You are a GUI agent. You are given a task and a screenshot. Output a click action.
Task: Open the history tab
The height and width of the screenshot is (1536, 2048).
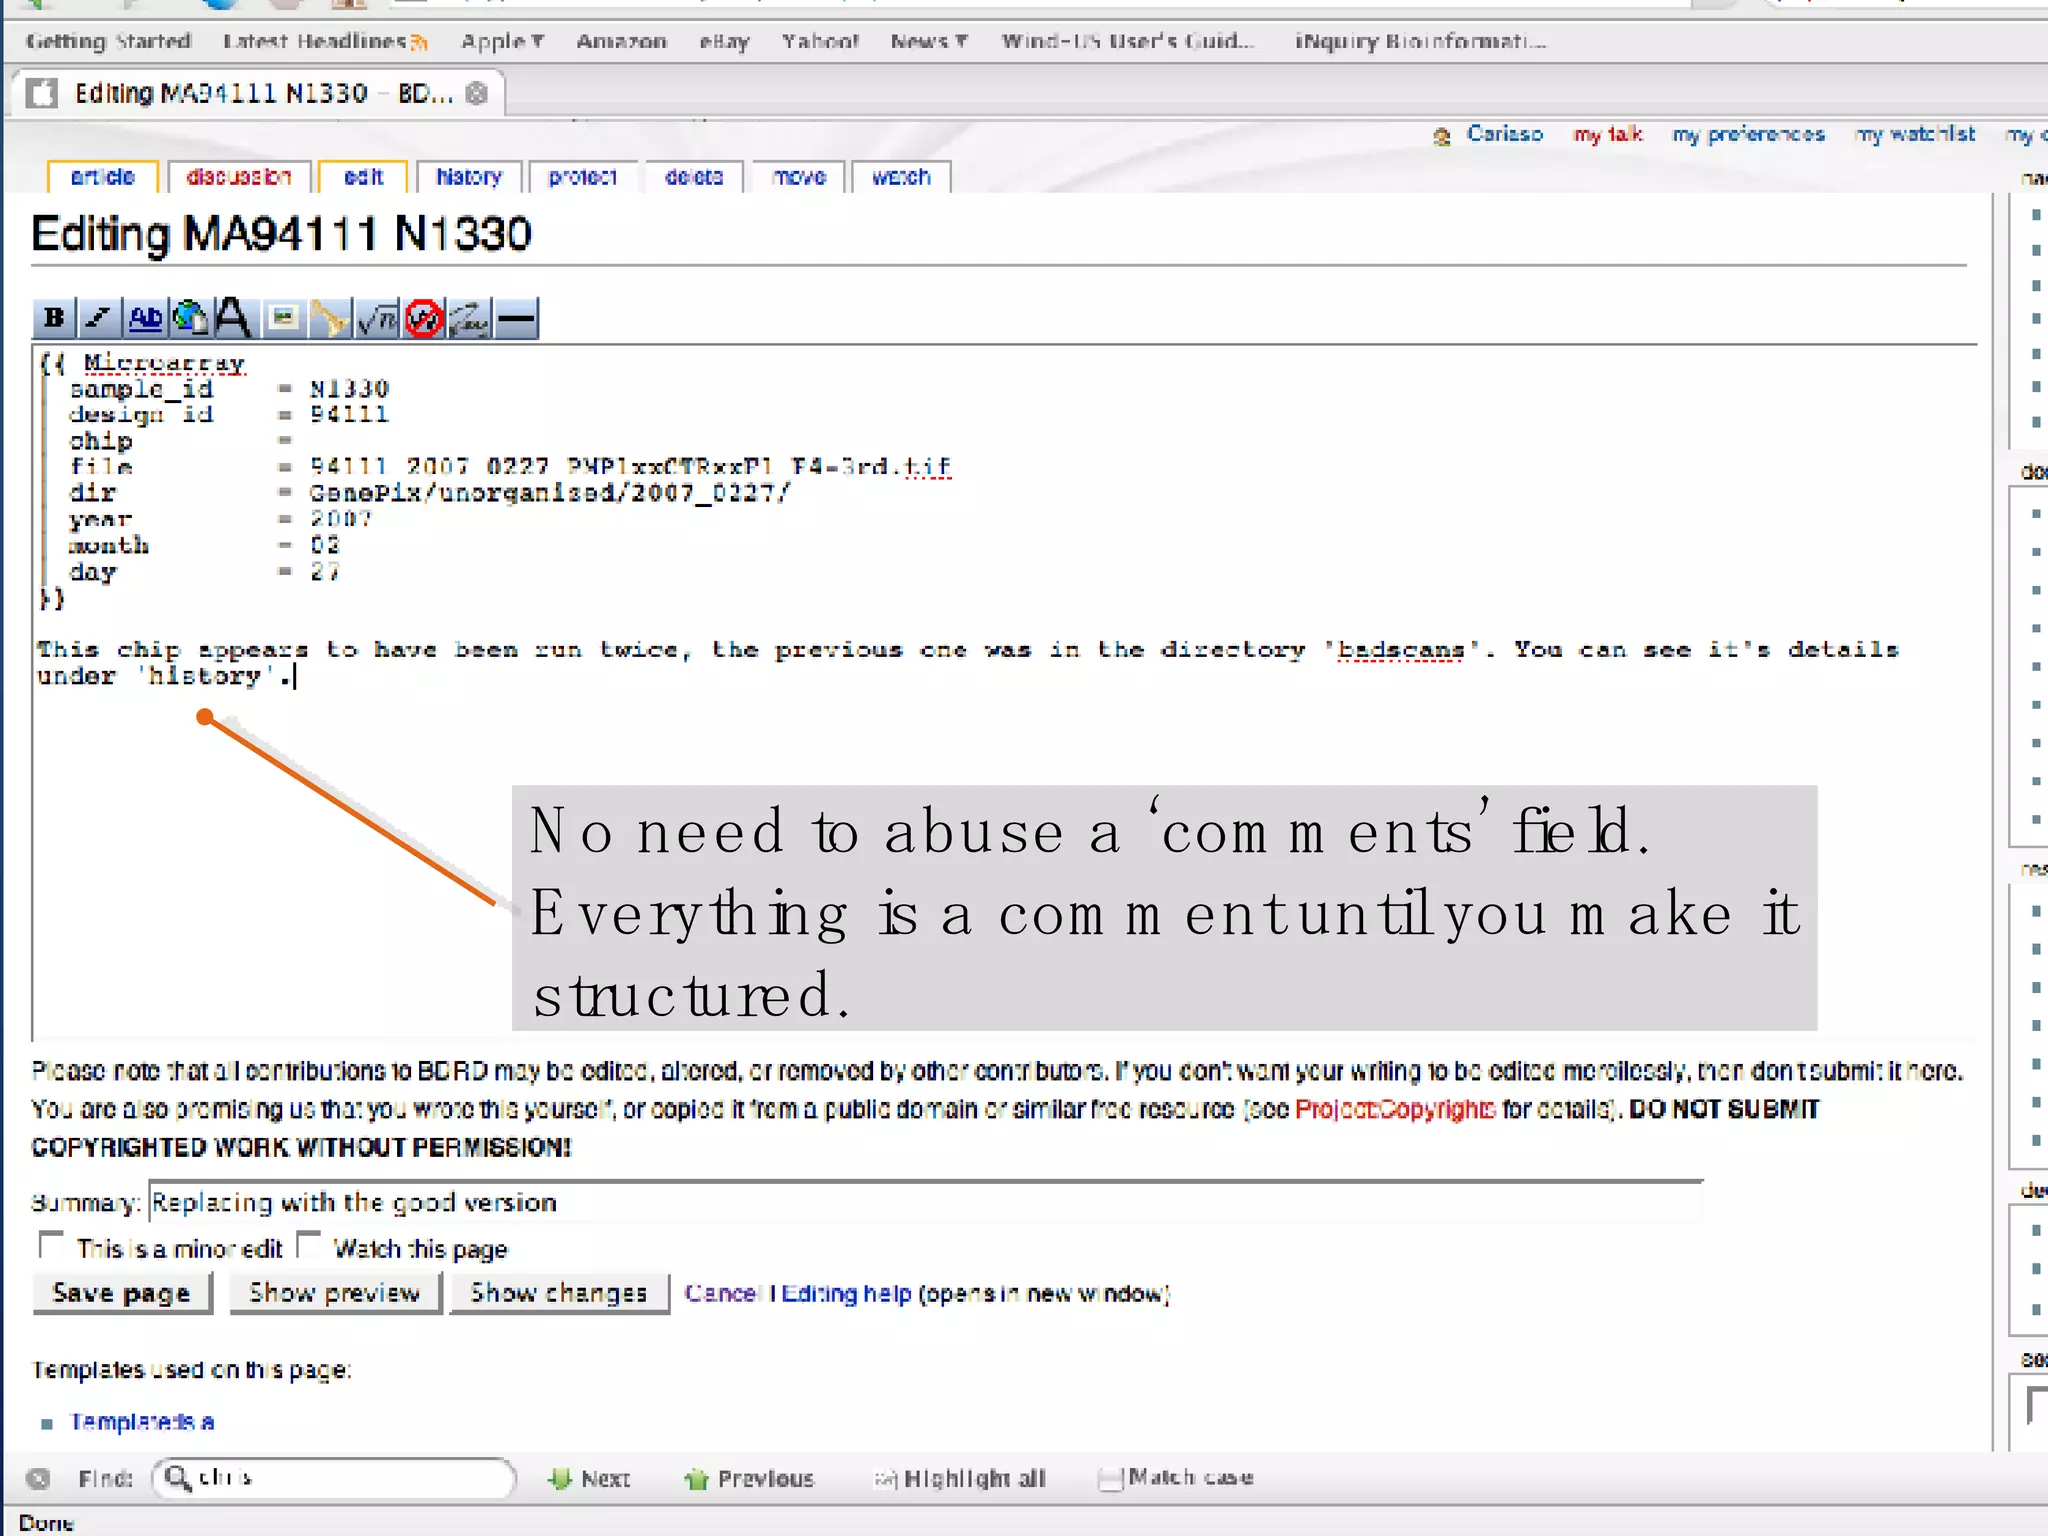tap(469, 177)
